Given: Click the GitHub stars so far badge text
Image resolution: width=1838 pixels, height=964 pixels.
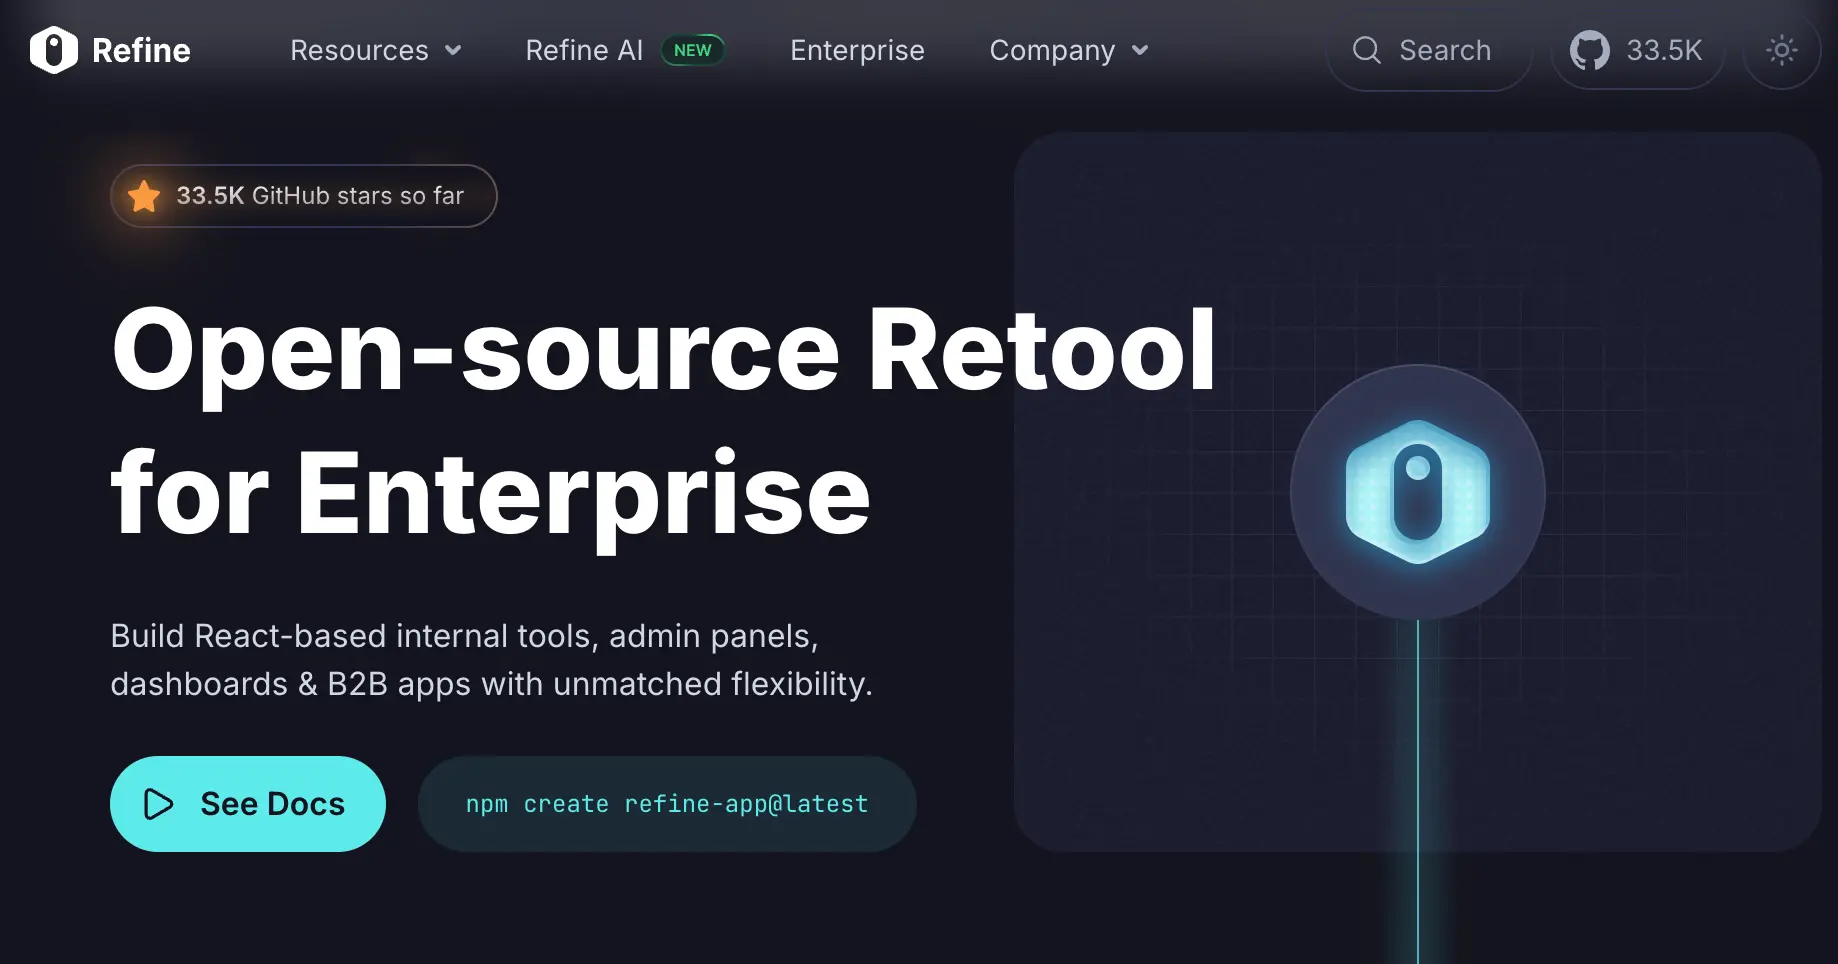Looking at the screenshot, I should point(320,196).
